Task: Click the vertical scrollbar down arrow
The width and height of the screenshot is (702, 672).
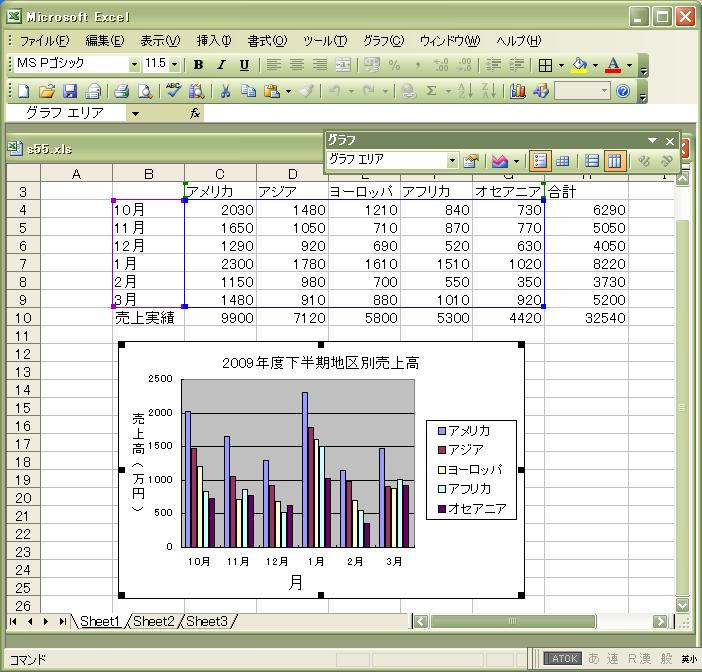Action: pos(682,605)
